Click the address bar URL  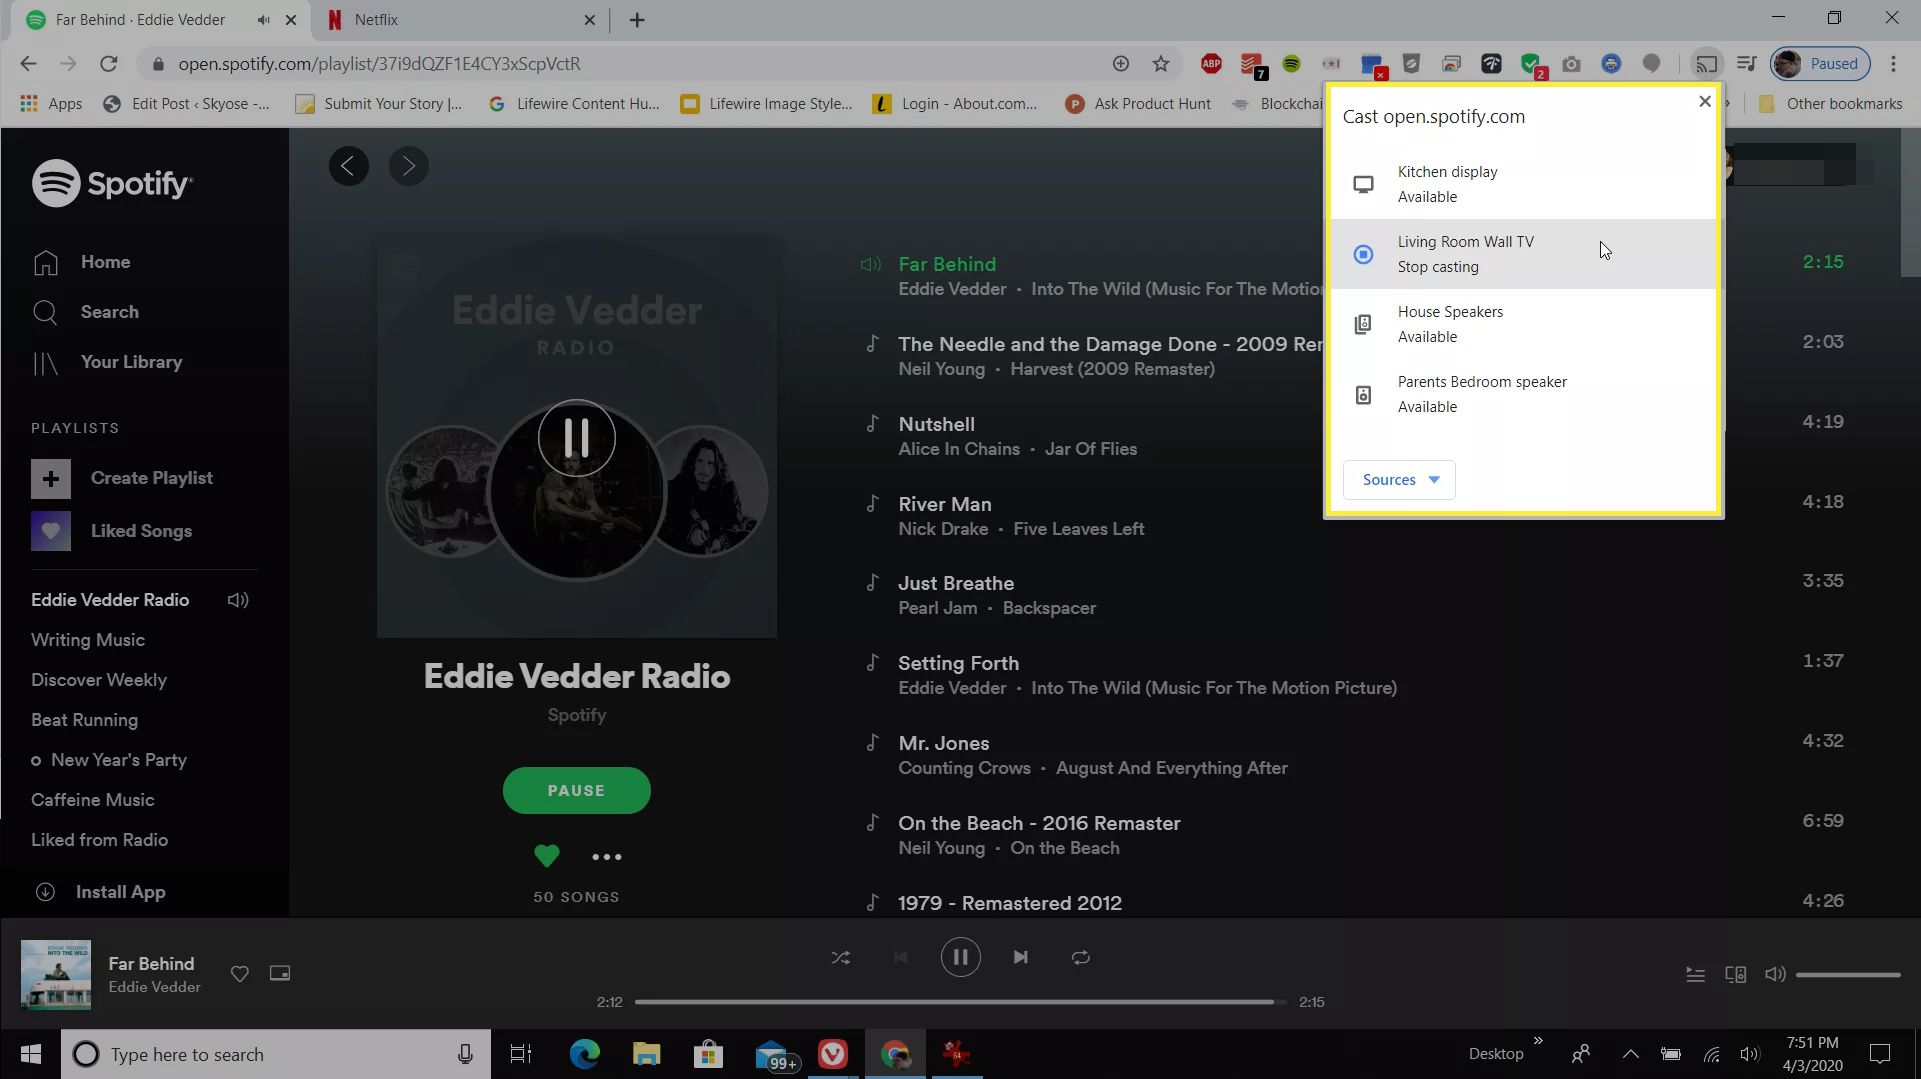(379, 64)
